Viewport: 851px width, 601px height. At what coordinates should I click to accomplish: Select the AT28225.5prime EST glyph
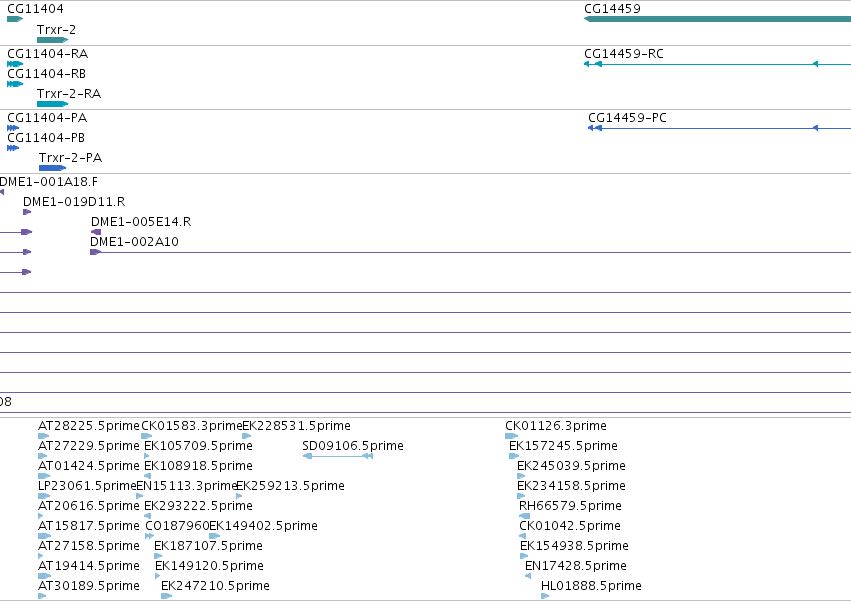click(43, 436)
